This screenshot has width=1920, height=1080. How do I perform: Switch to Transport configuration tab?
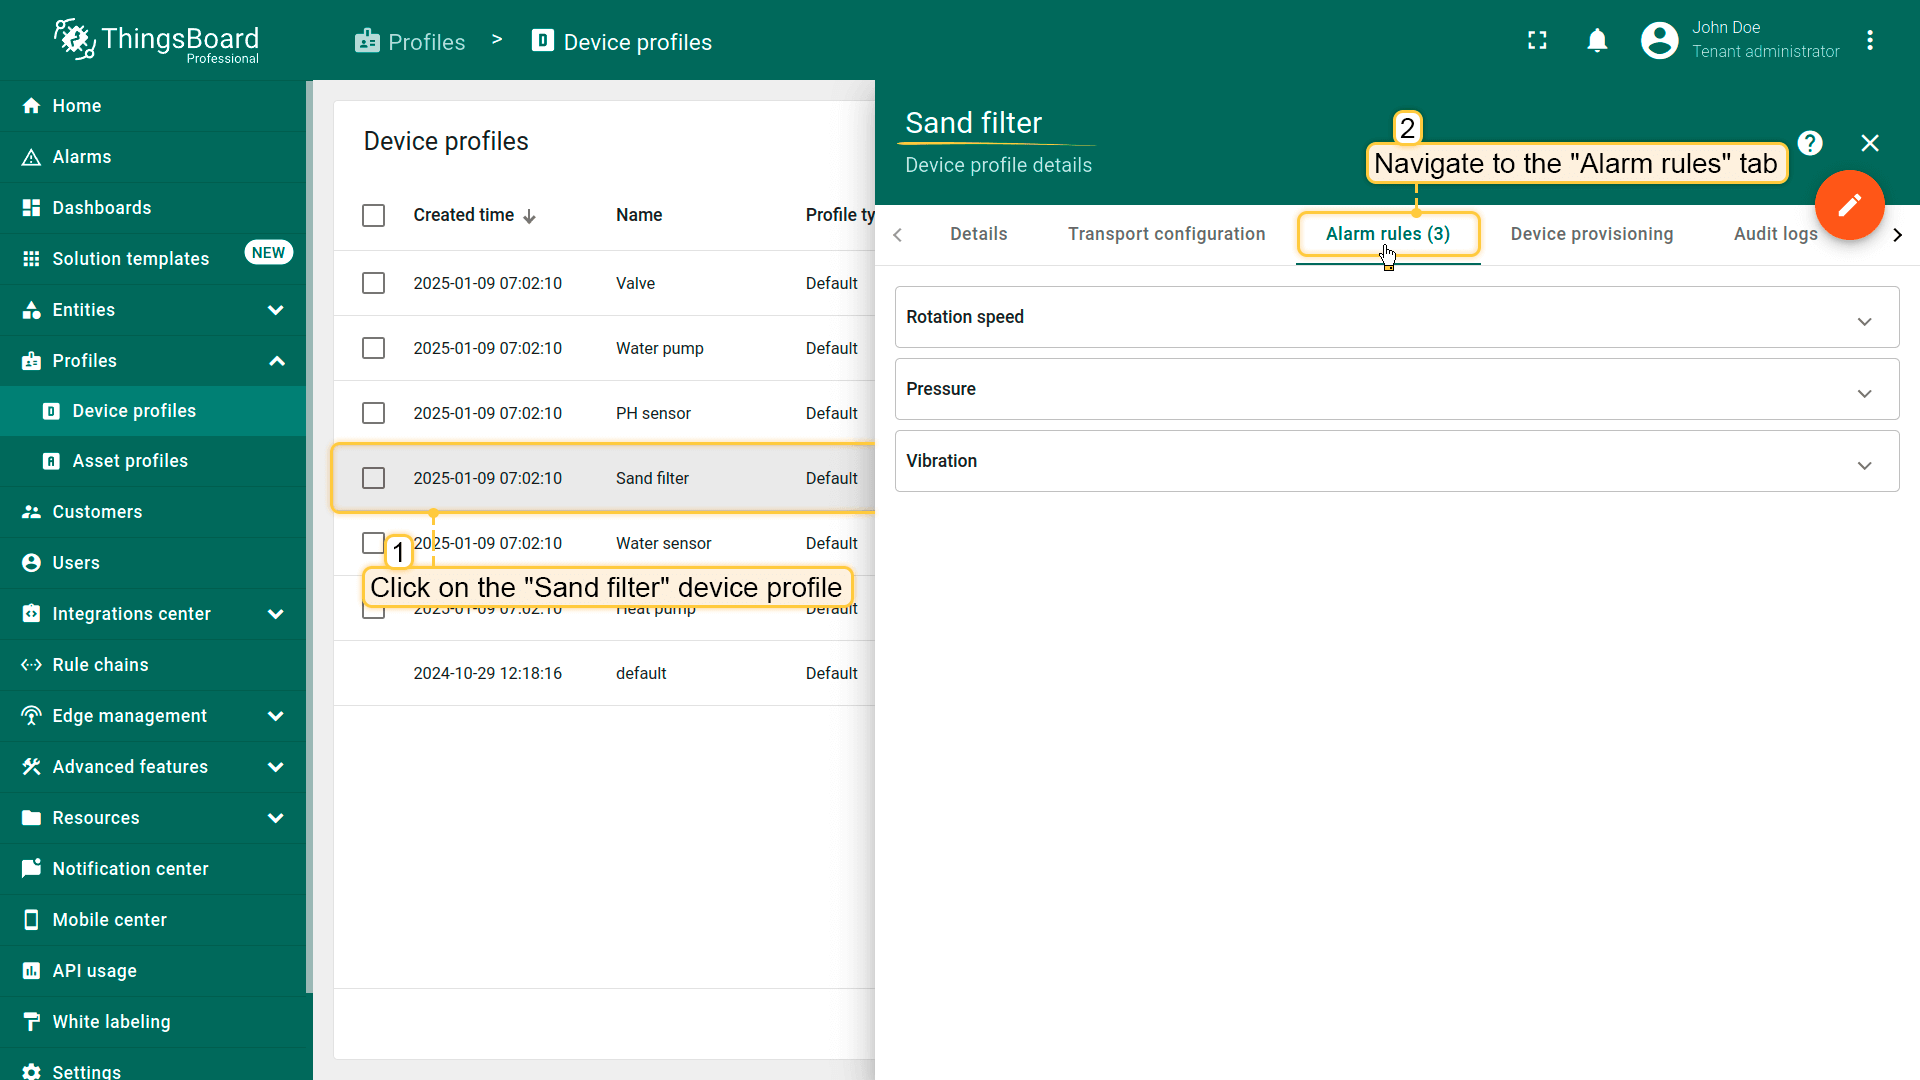point(1166,234)
